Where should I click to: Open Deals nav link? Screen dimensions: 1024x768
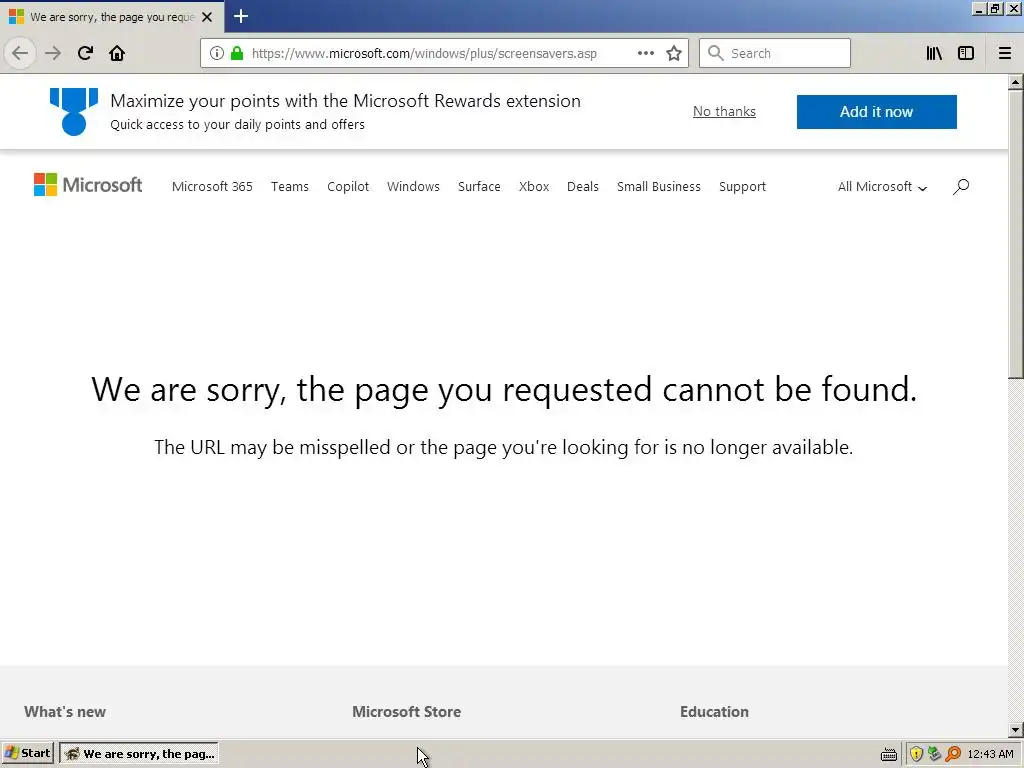coord(583,187)
